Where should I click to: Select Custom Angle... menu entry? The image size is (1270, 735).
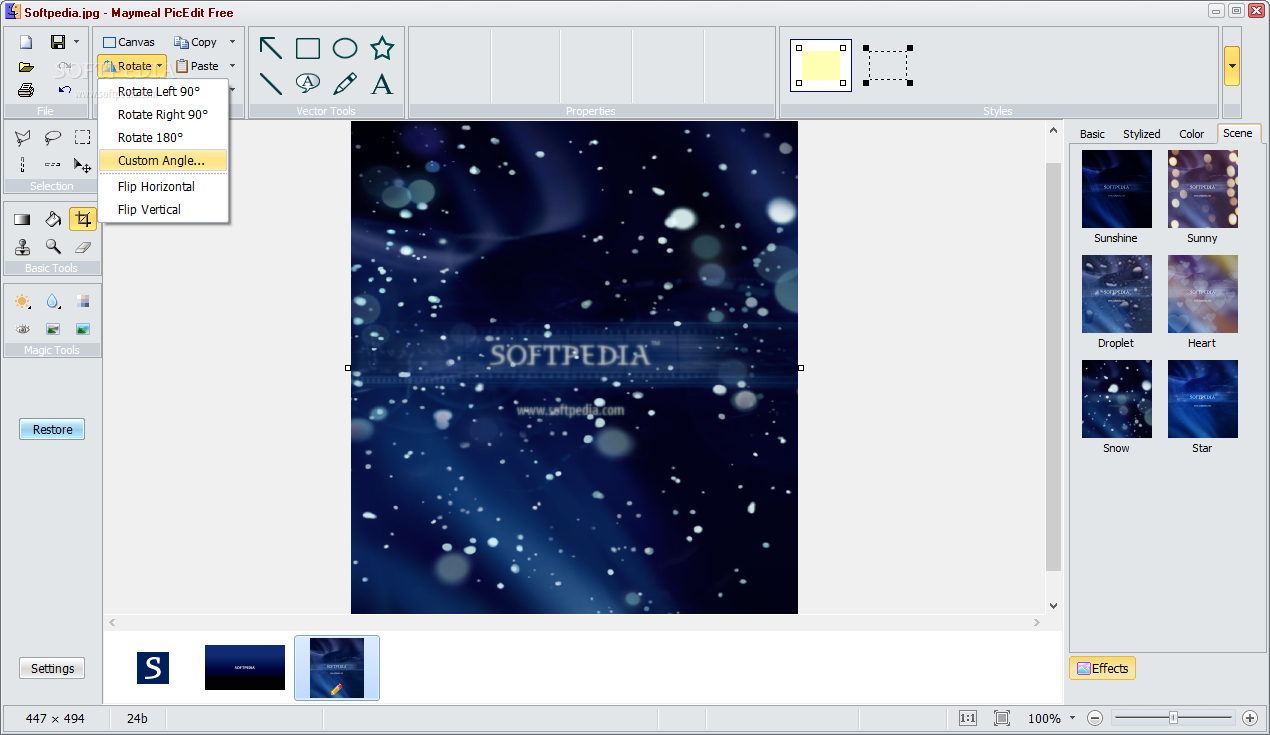tap(163, 160)
